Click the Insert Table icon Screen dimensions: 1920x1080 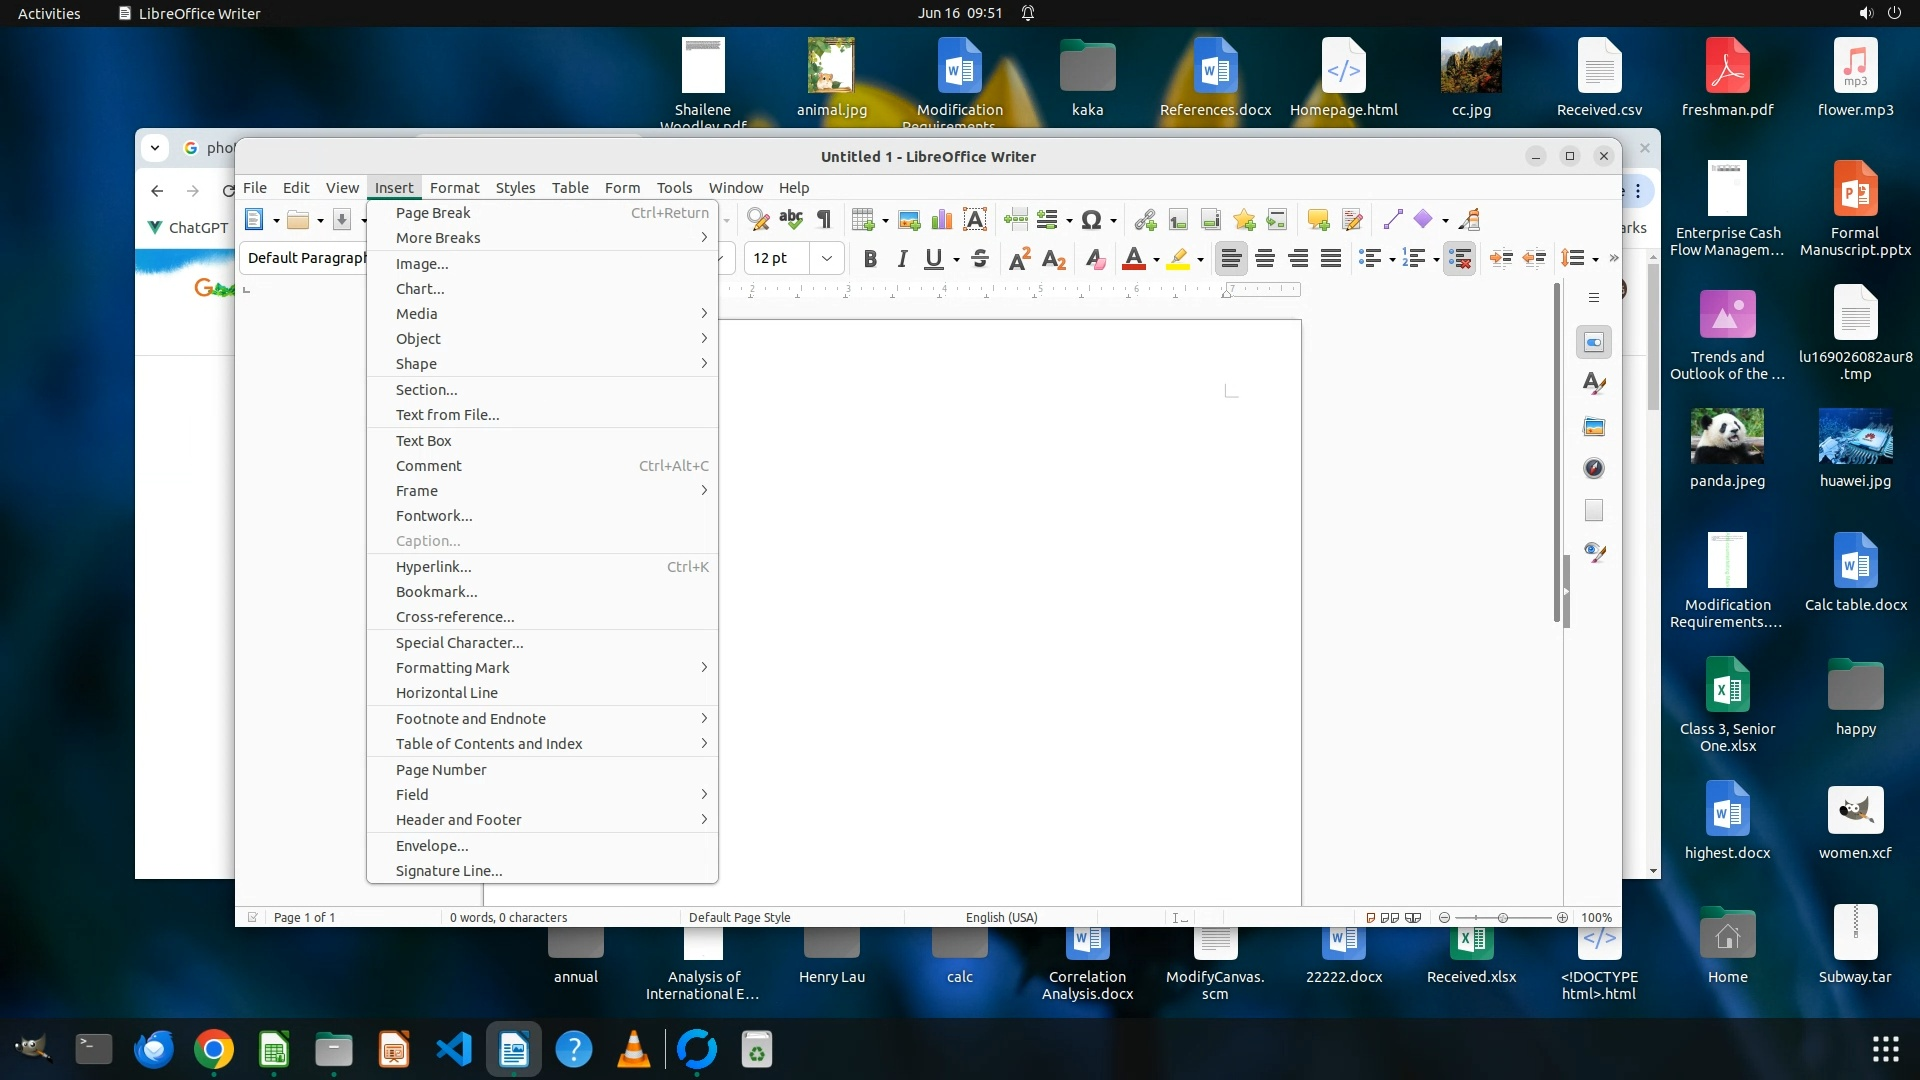(x=862, y=220)
